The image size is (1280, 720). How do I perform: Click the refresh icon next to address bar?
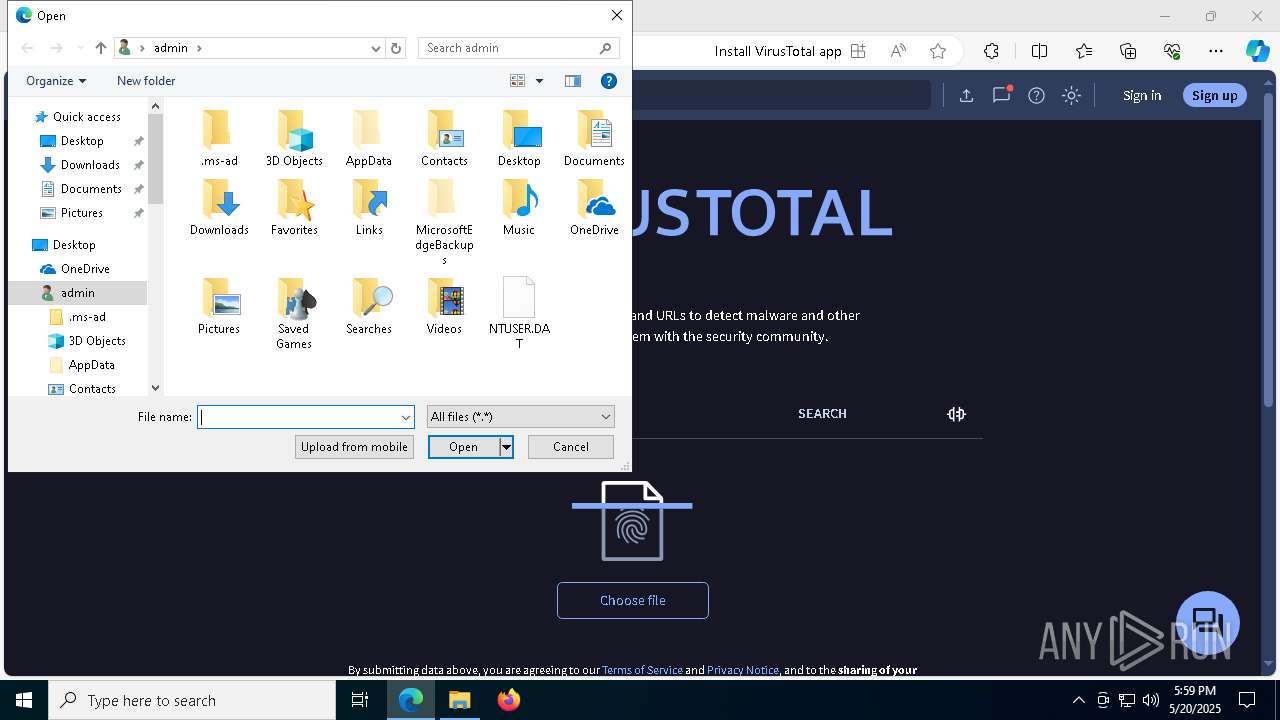(x=396, y=48)
